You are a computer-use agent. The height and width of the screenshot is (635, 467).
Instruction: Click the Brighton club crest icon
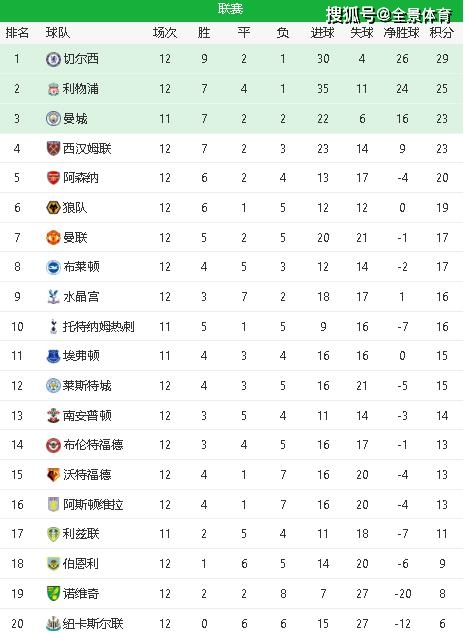click(53, 267)
